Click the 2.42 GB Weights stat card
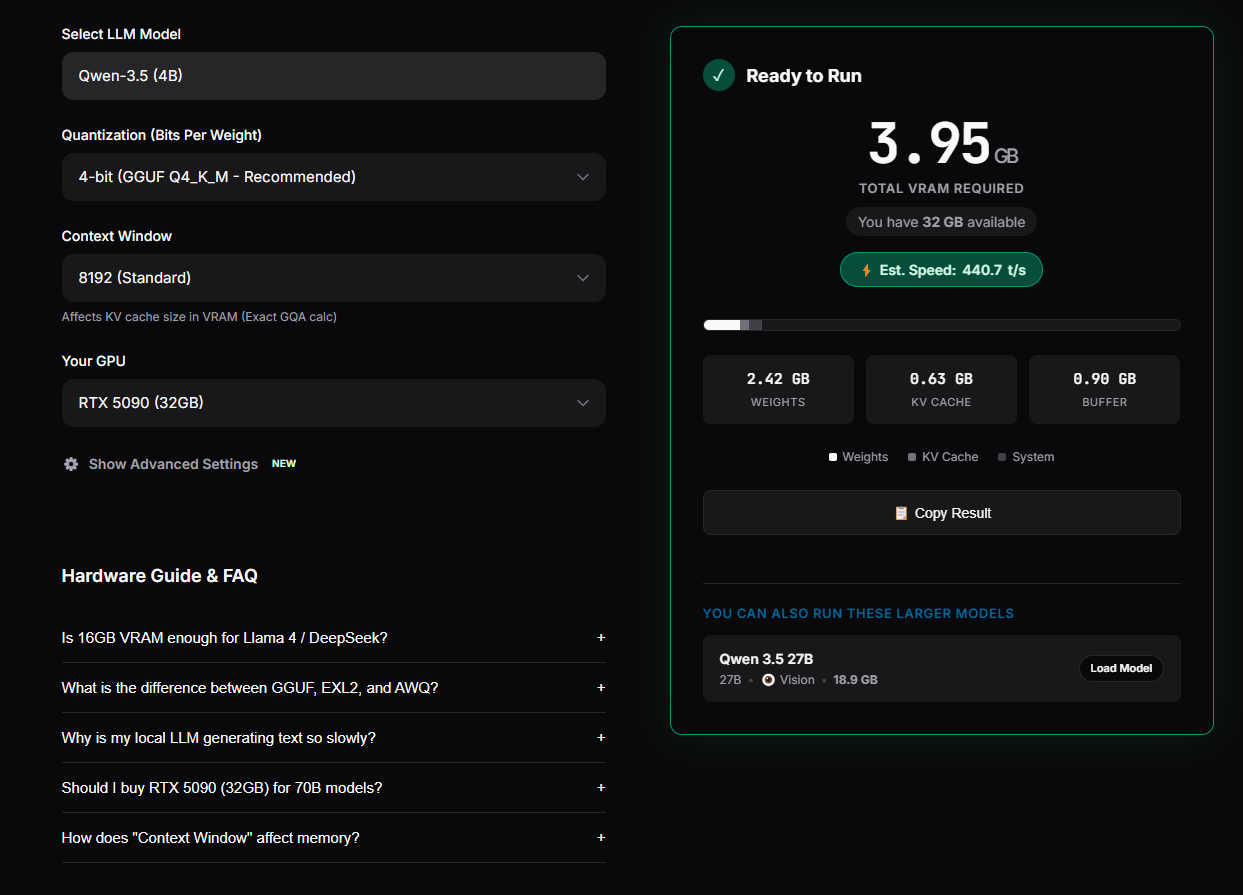 [778, 389]
